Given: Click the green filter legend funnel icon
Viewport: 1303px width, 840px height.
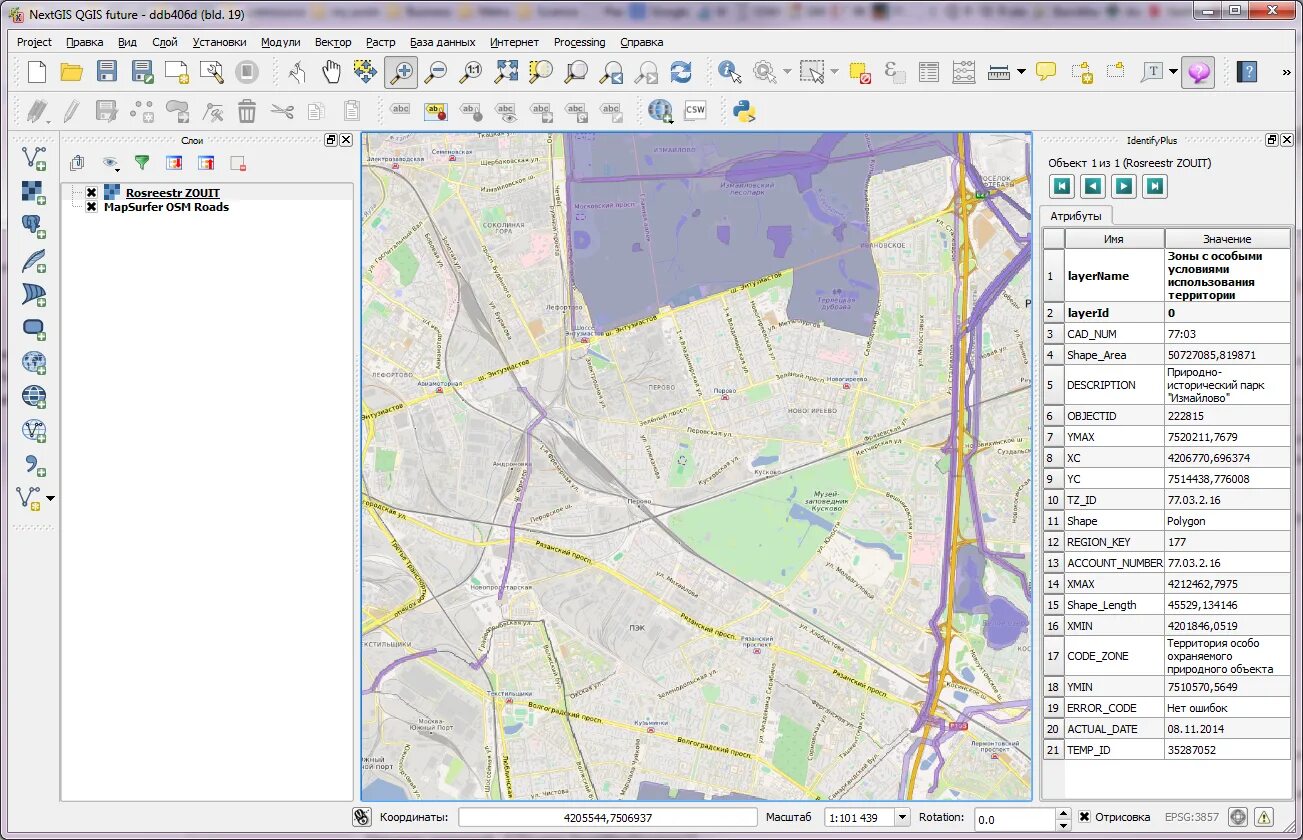Looking at the screenshot, I should (142, 163).
